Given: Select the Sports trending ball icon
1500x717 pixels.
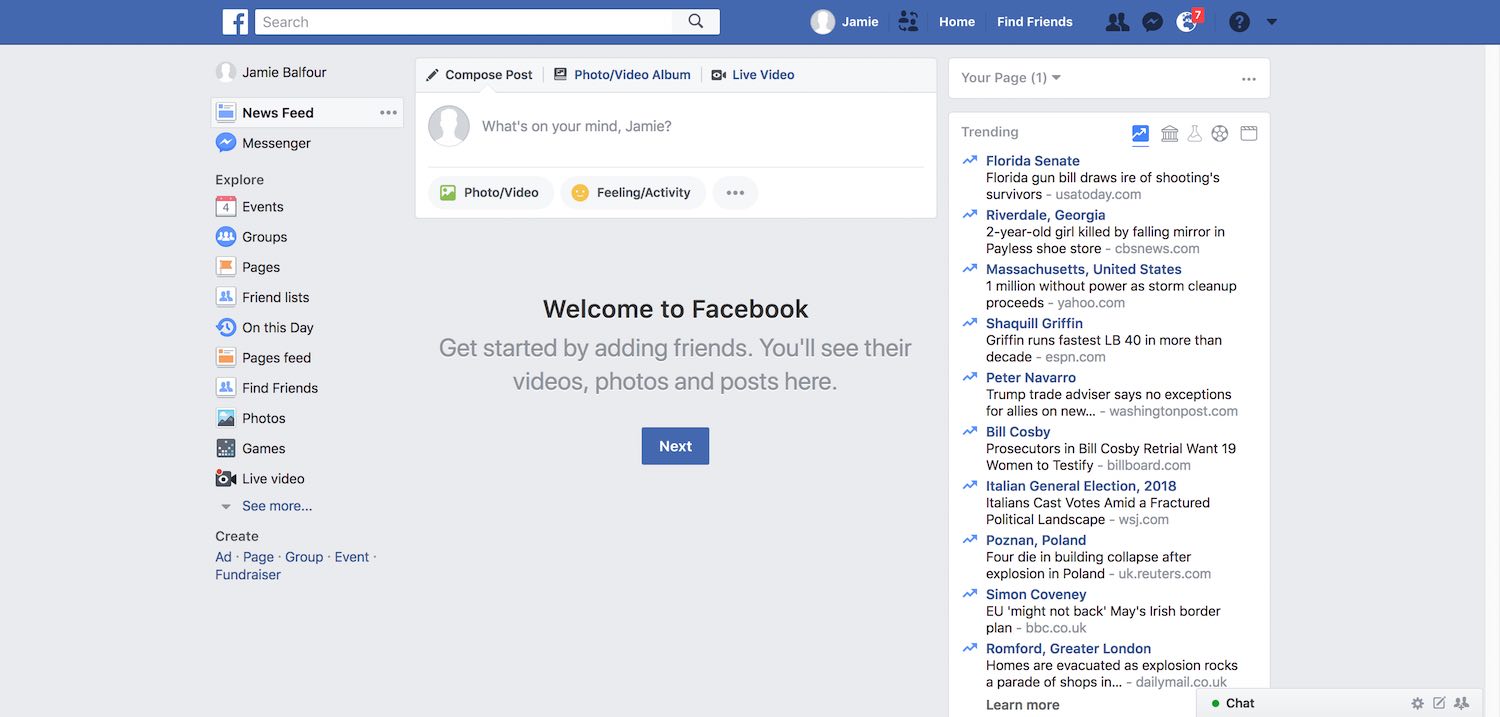Looking at the screenshot, I should pos(1219,133).
